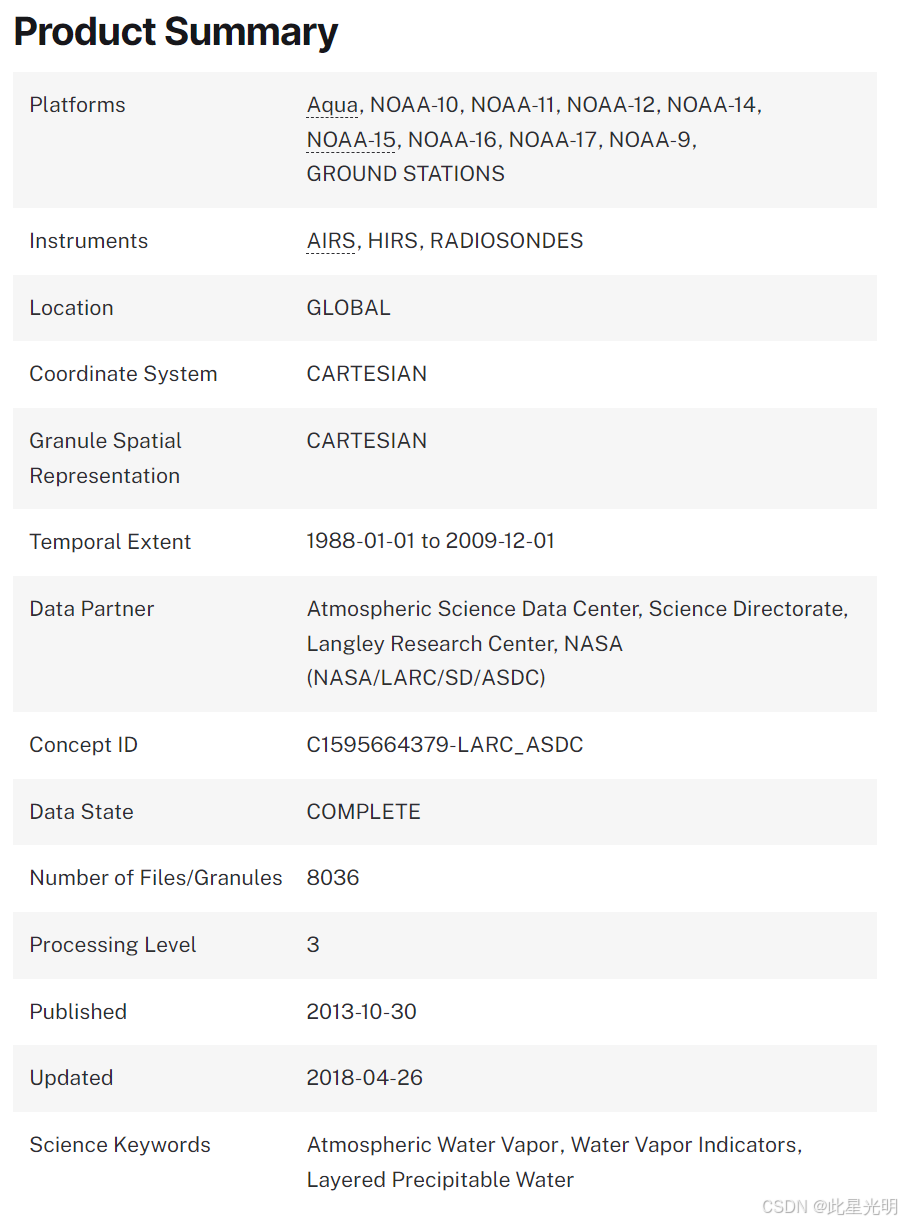Image resolution: width=902 pixels, height=1222 pixels.
Task: Click the RADIOSONDES instrument text
Action: (506, 241)
